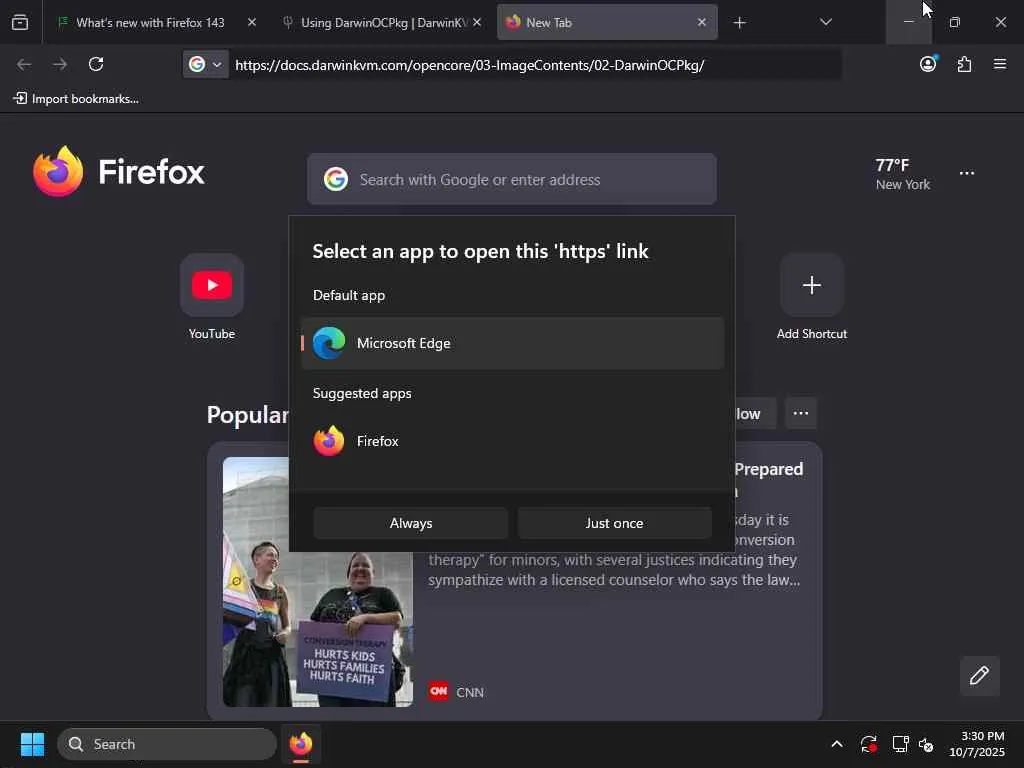Image resolution: width=1024 pixels, height=768 pixels.
Task: Open the Popular section options ellipsis
Action: pyautogui.click(x=801, y=413)
